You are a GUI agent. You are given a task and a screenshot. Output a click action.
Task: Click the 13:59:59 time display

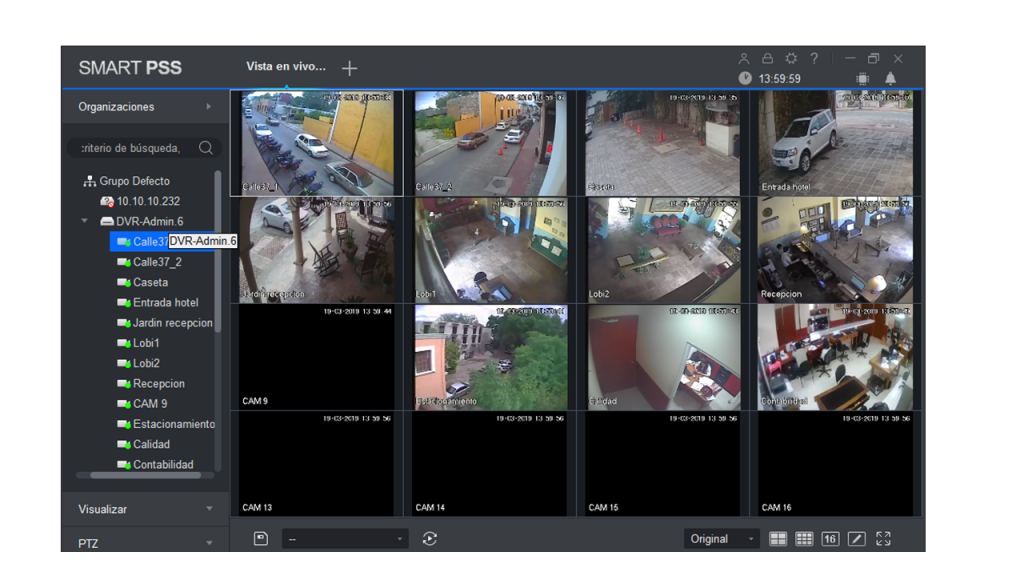(779, 79)
